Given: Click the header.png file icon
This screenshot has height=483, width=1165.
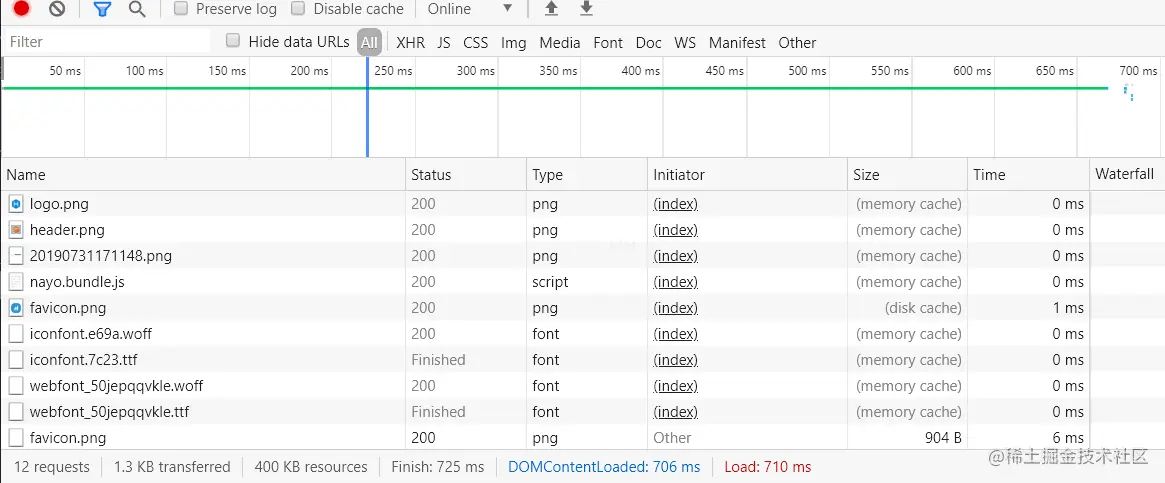Looking at the screenshot, I should (x=16, y=230).
